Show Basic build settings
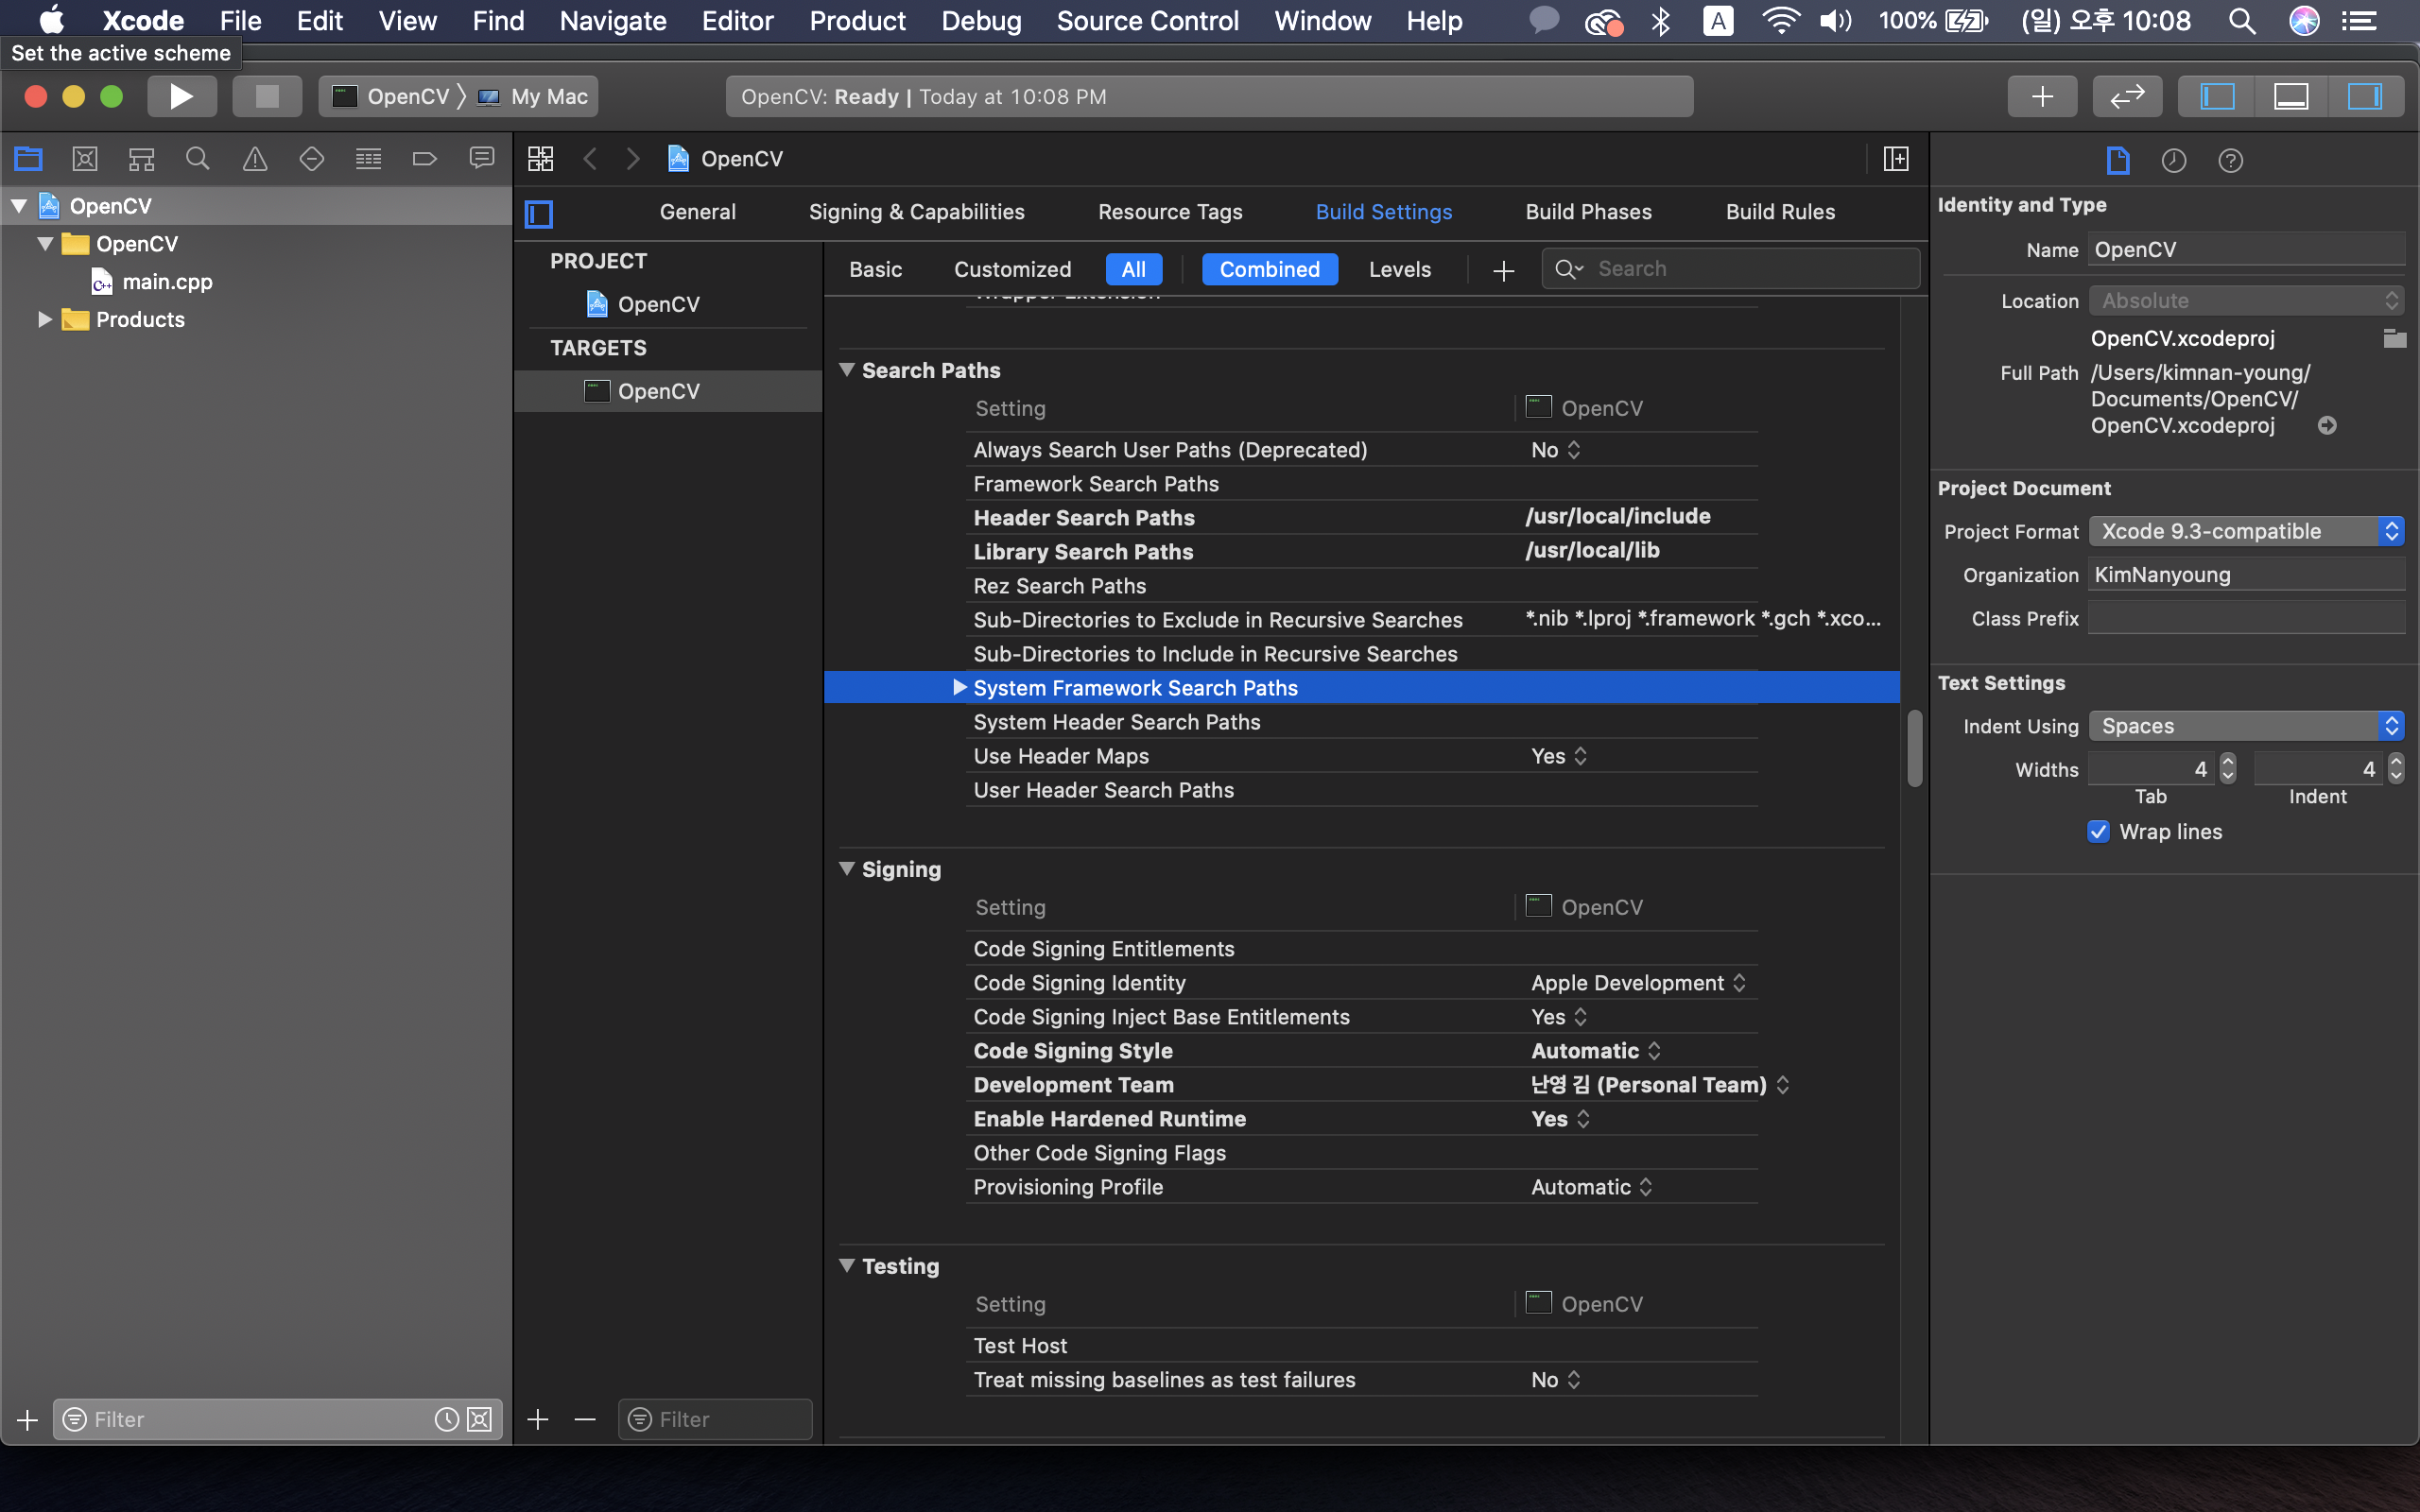This screenshot has height=1512, width=2420. 875,269
